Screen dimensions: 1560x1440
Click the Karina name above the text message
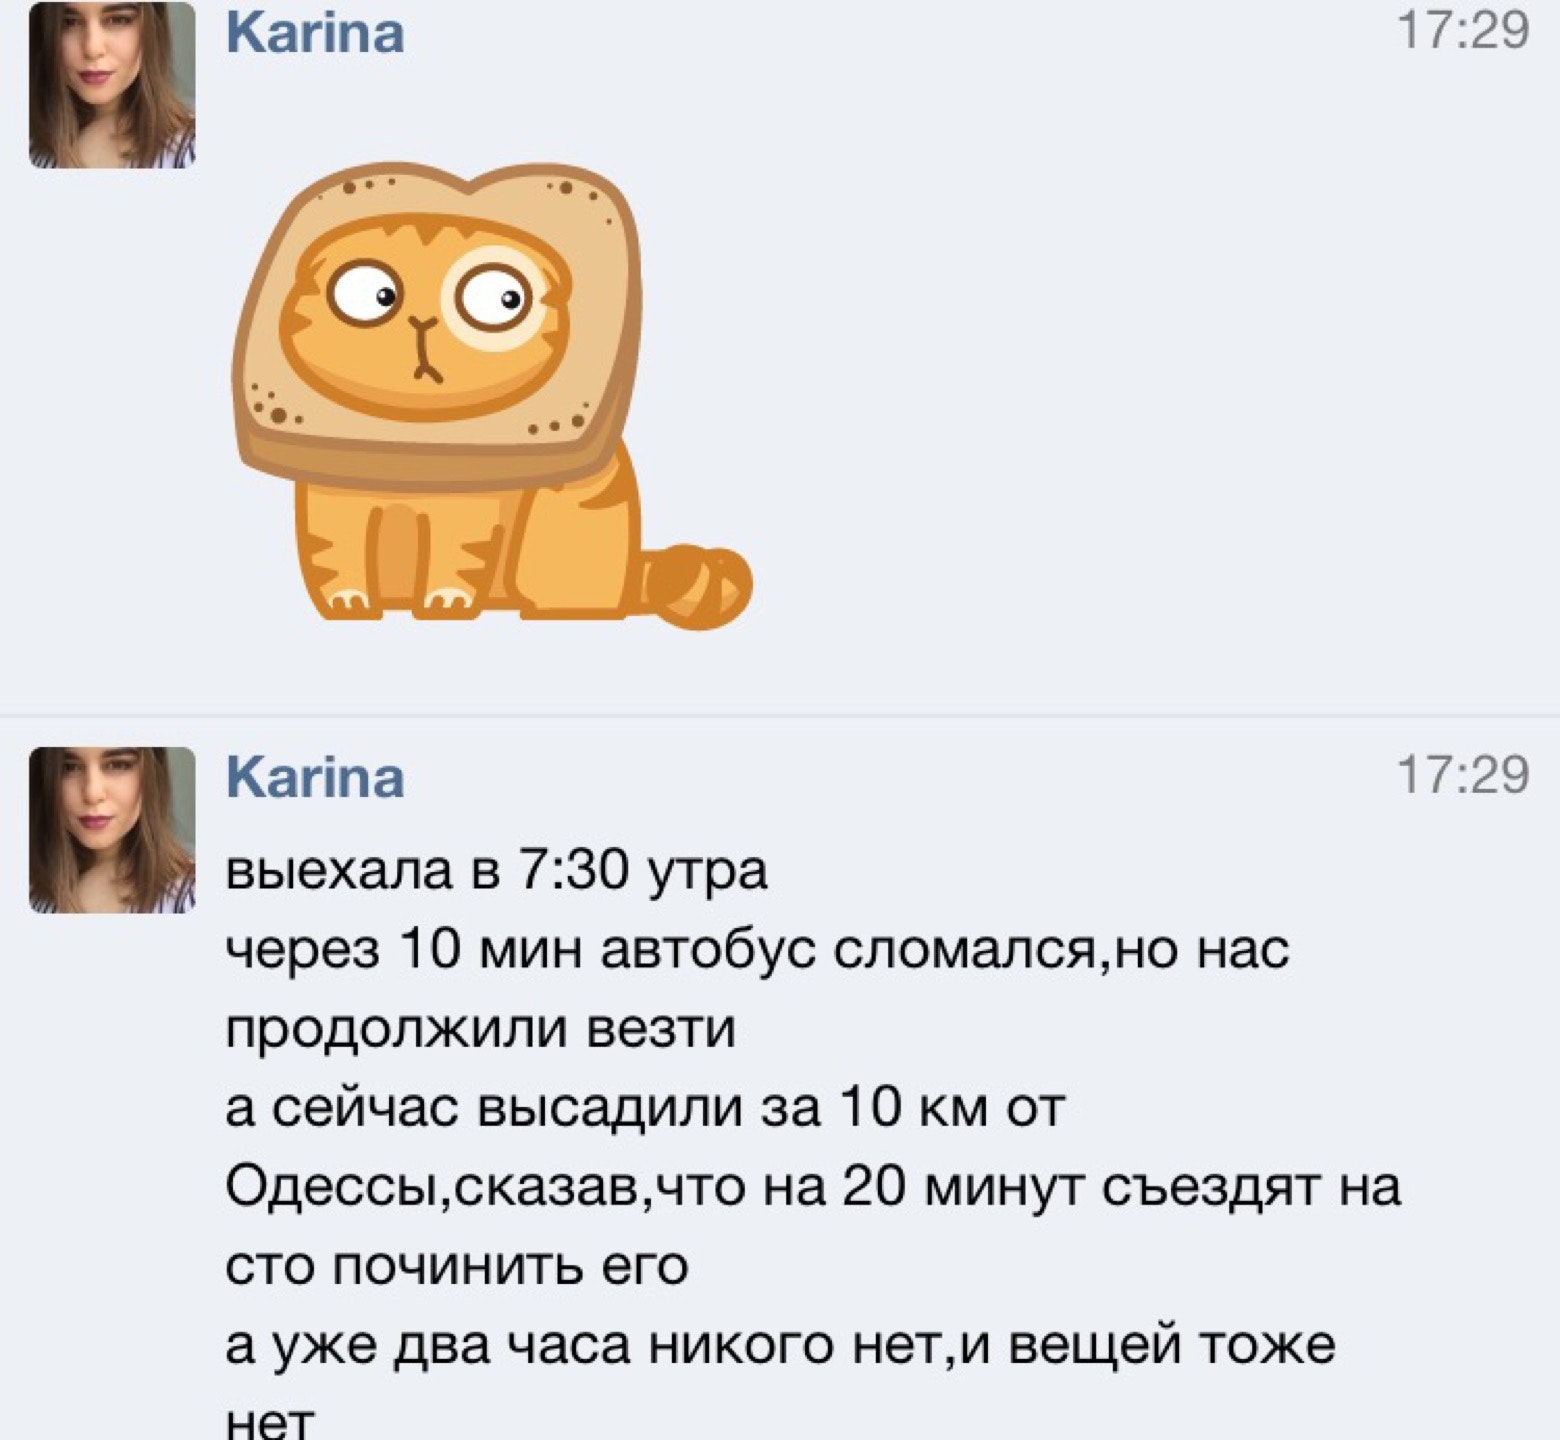(x=316, y=777)
